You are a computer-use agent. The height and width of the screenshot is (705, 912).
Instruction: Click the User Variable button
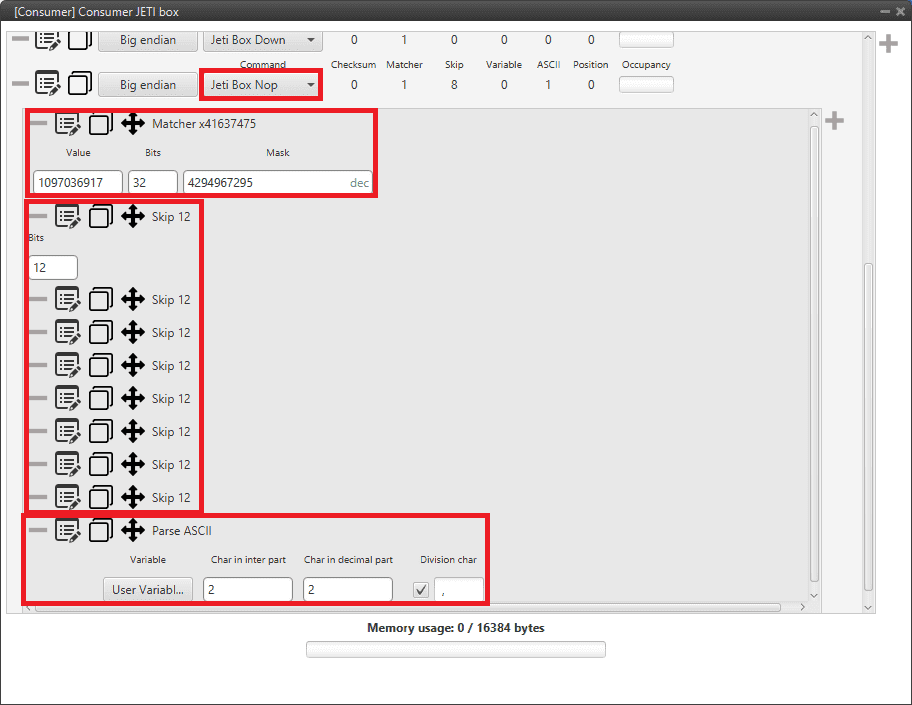[147, 590]
